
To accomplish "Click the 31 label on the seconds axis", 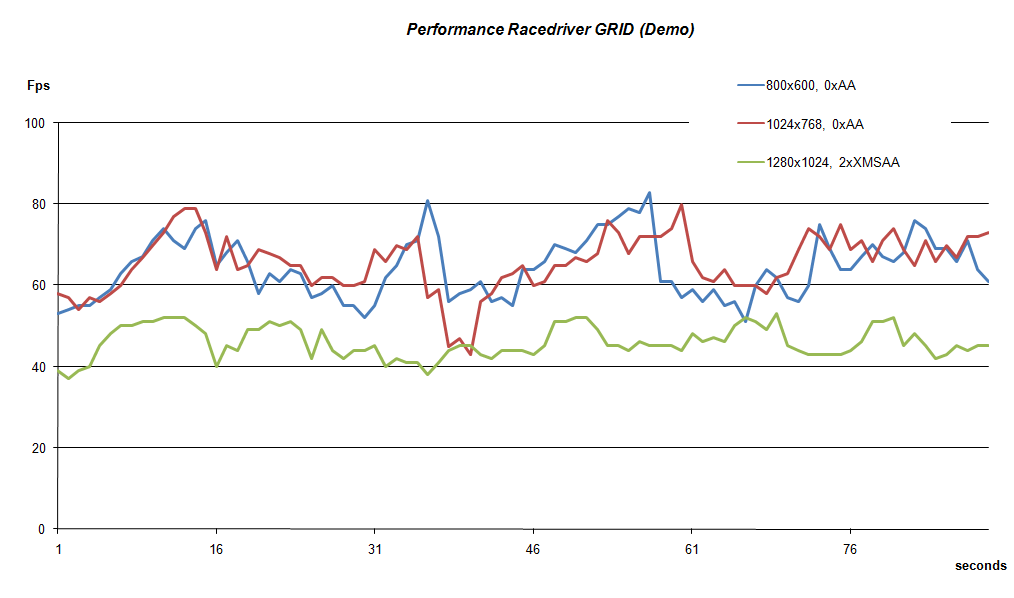I will pos(374,550).
